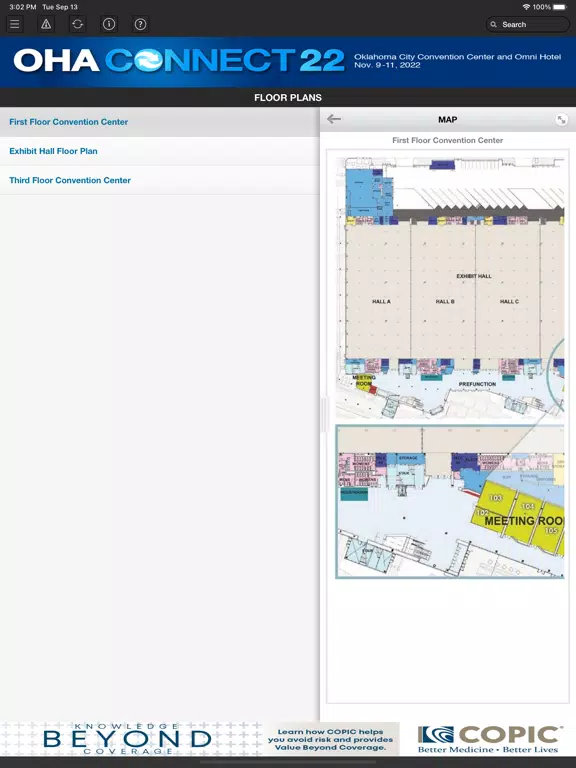This screenshot has width=576, height=768.
Task: Click the 3:02 PM clock in the status bar
Action: [x=23, y=7]
